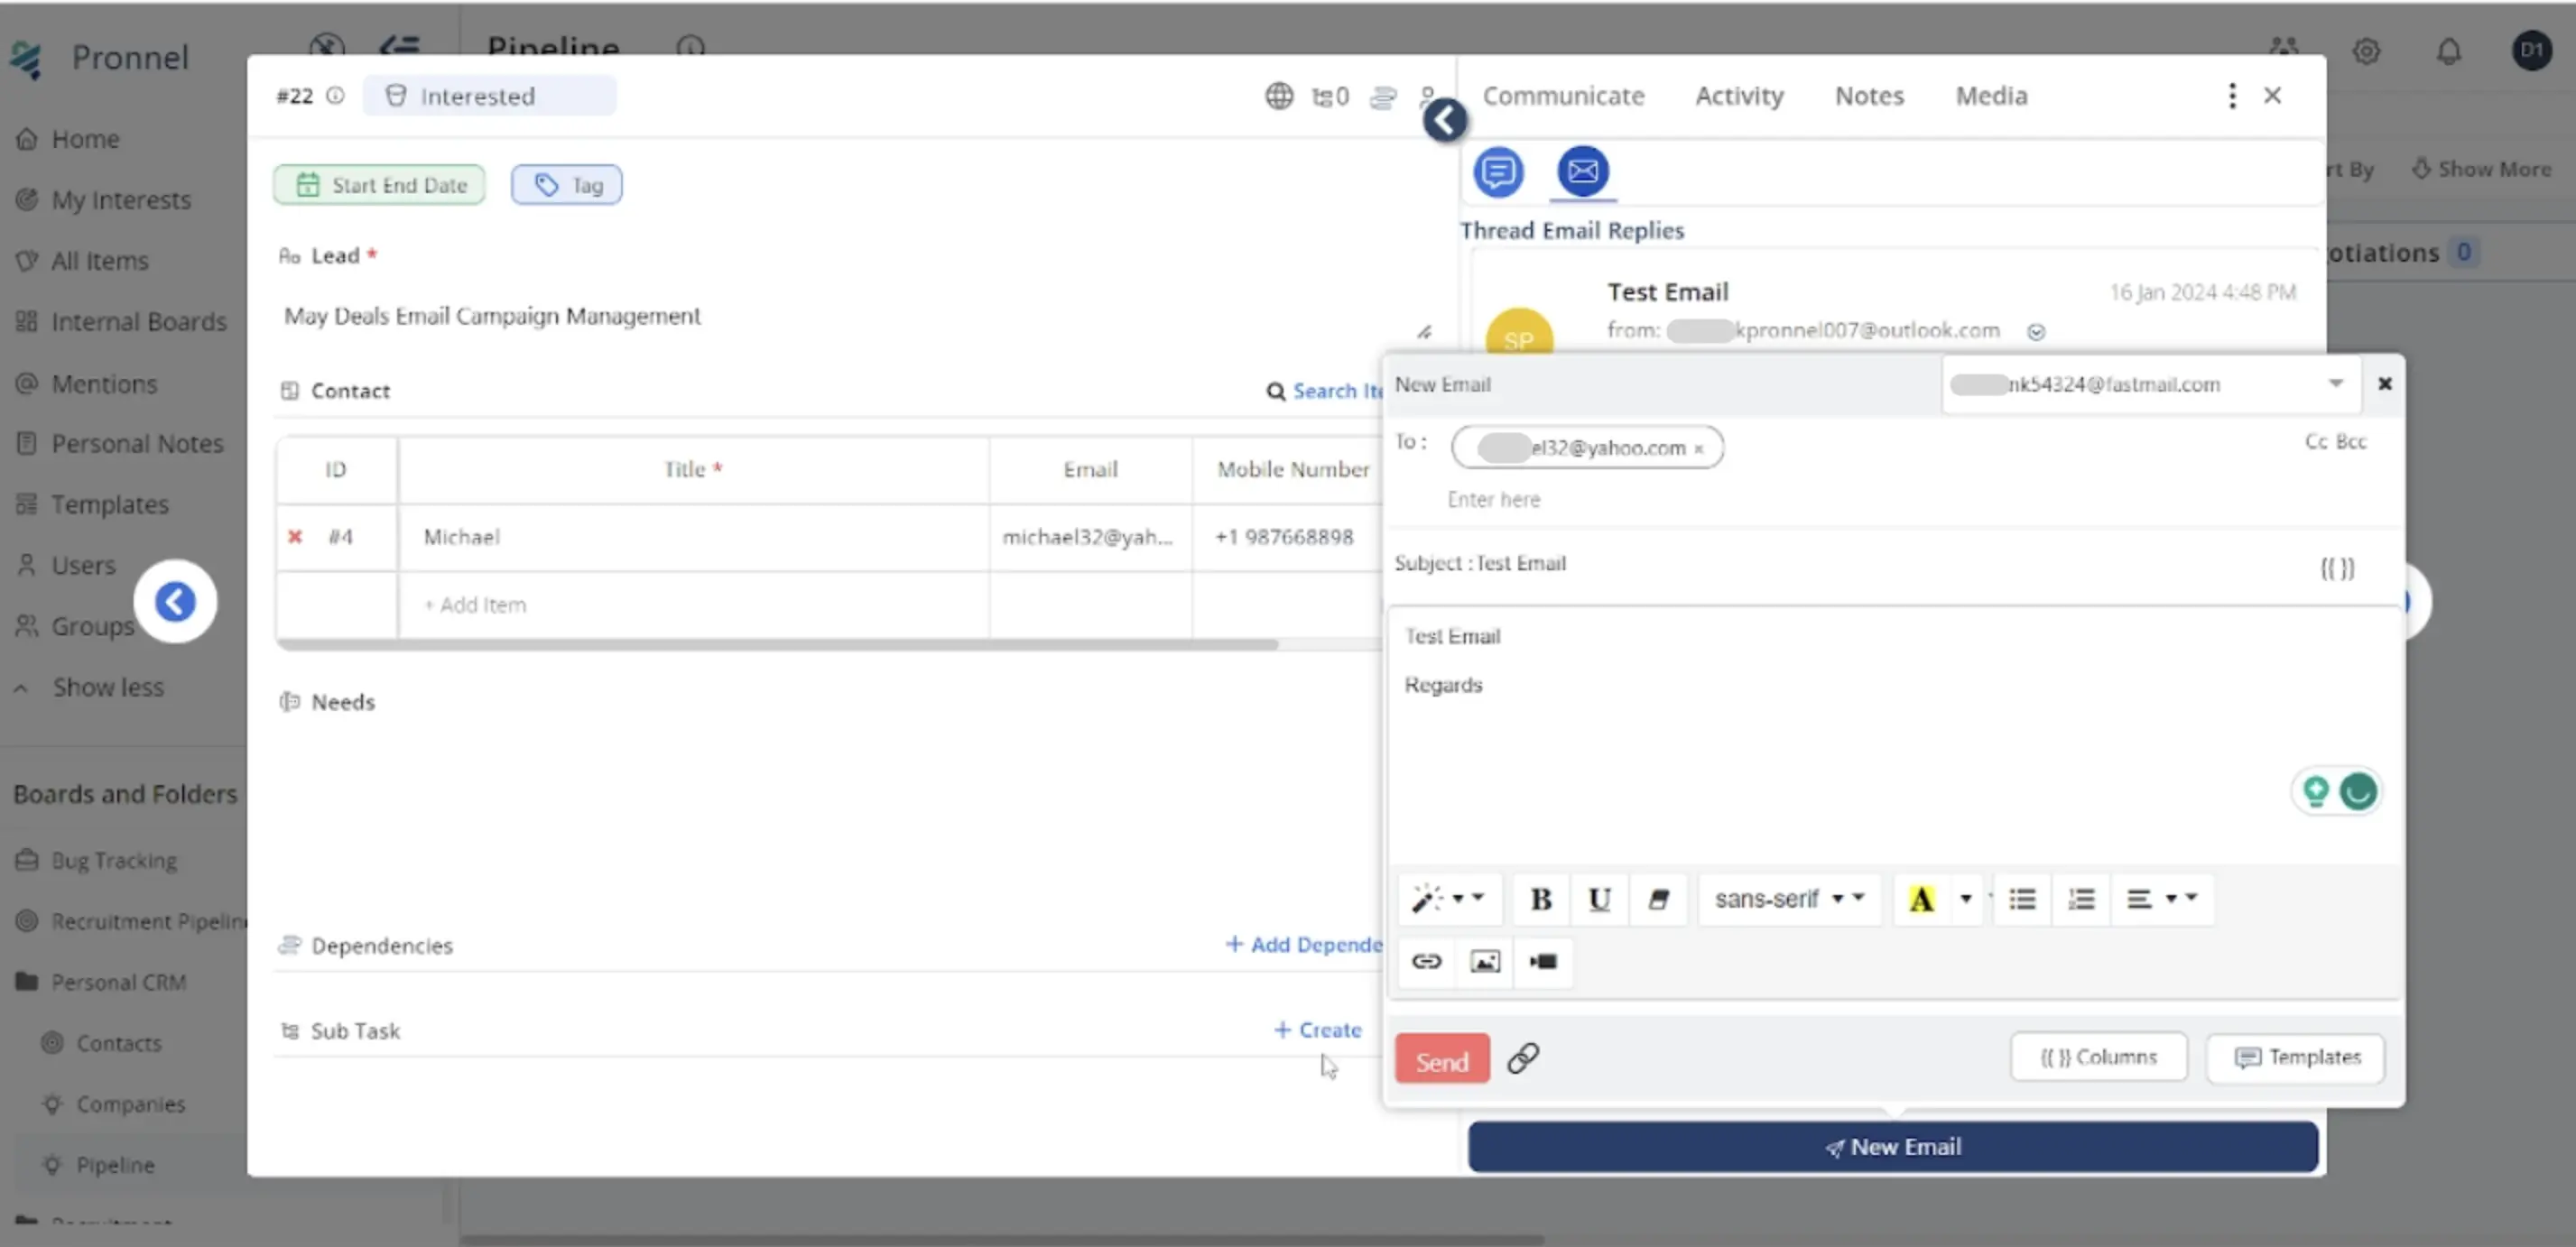Insert an ordered numbered list
The width and height of the screenshot is (2576, 1247).
2081,899
